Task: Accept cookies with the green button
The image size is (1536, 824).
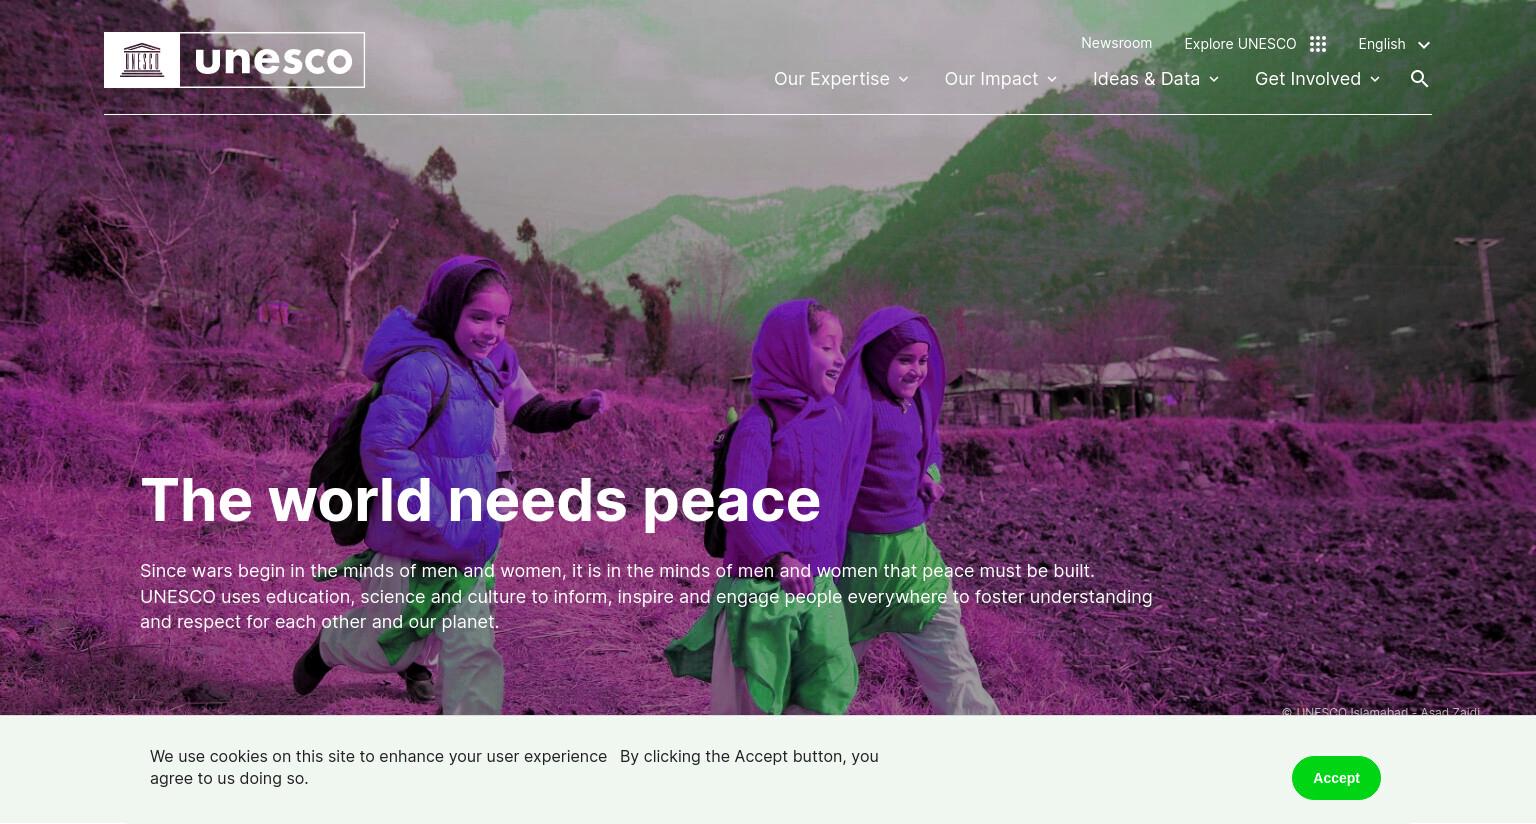Action: 1336,778
